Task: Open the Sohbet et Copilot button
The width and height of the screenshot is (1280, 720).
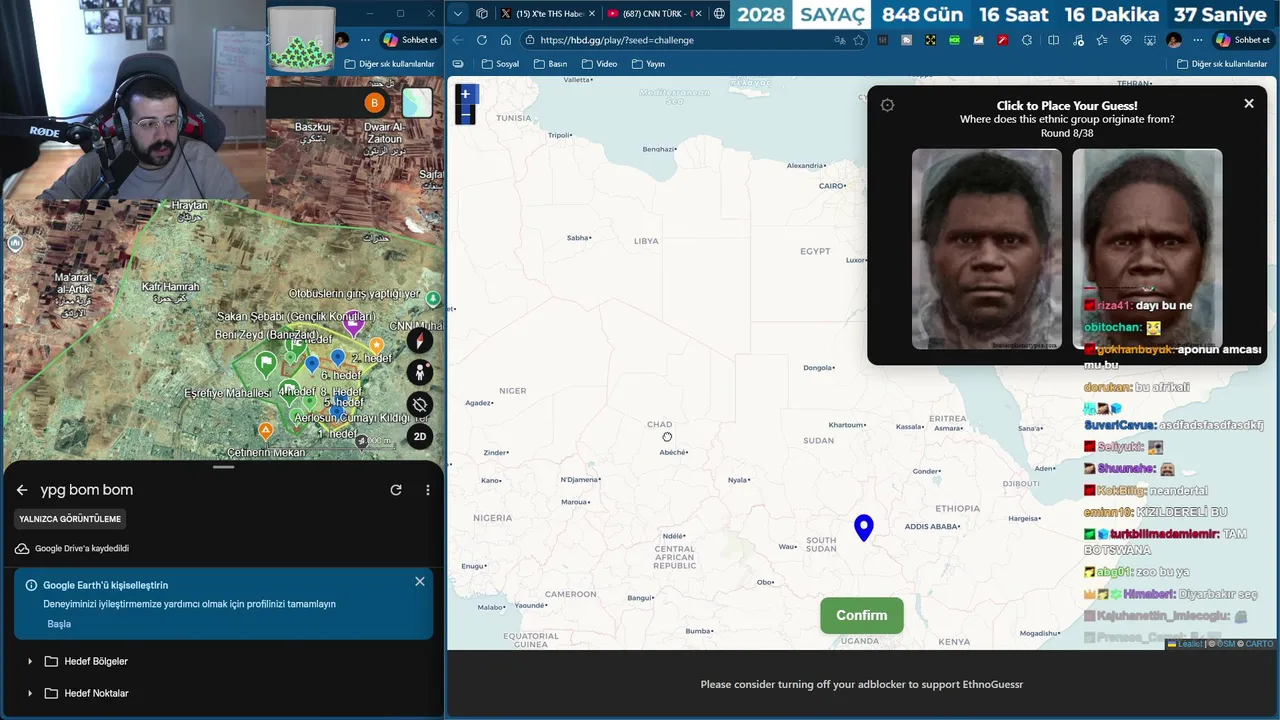Action: [1241, 40]
